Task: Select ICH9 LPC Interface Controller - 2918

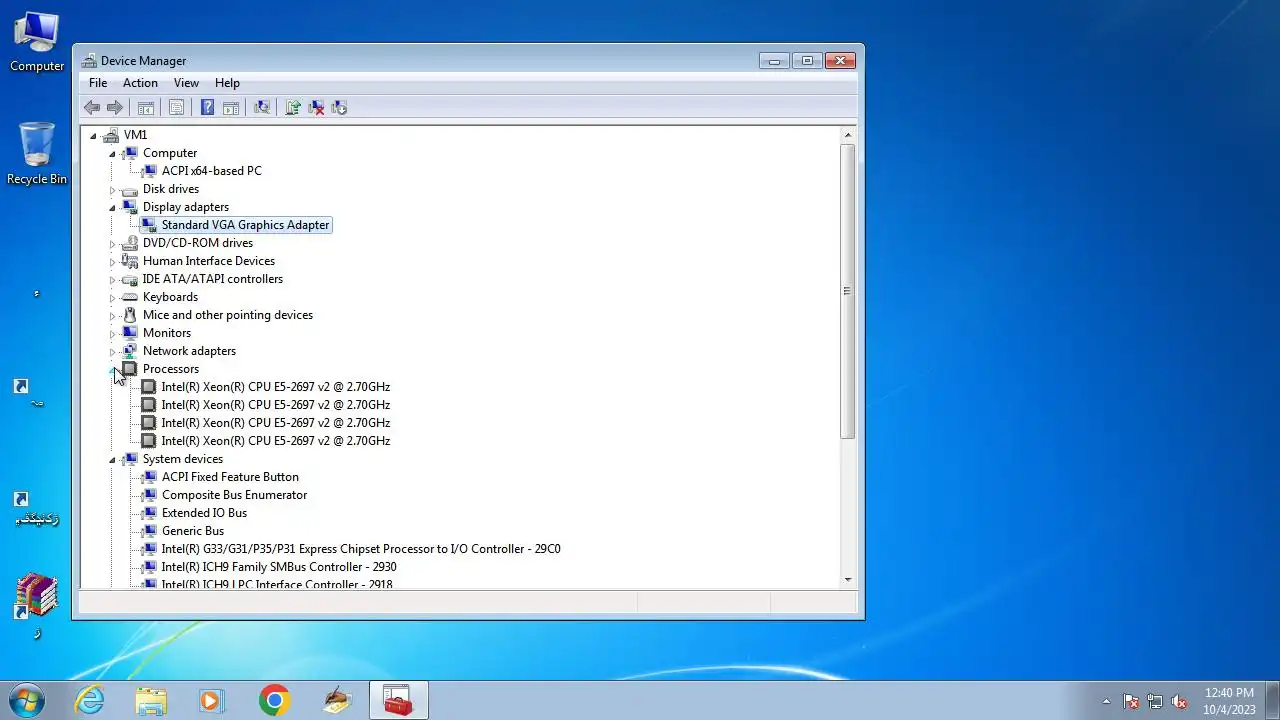Action: 277,584
